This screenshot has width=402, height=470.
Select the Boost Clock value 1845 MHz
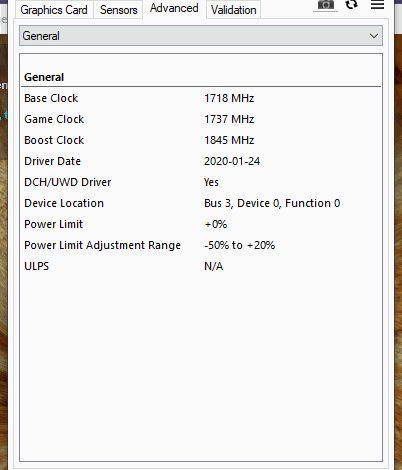coord(229,140)
